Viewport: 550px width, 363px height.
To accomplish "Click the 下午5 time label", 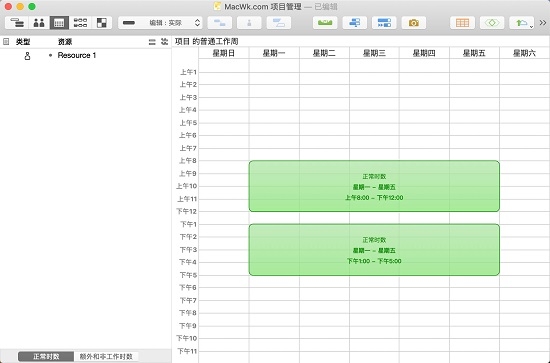I will [x=188, y=275].
